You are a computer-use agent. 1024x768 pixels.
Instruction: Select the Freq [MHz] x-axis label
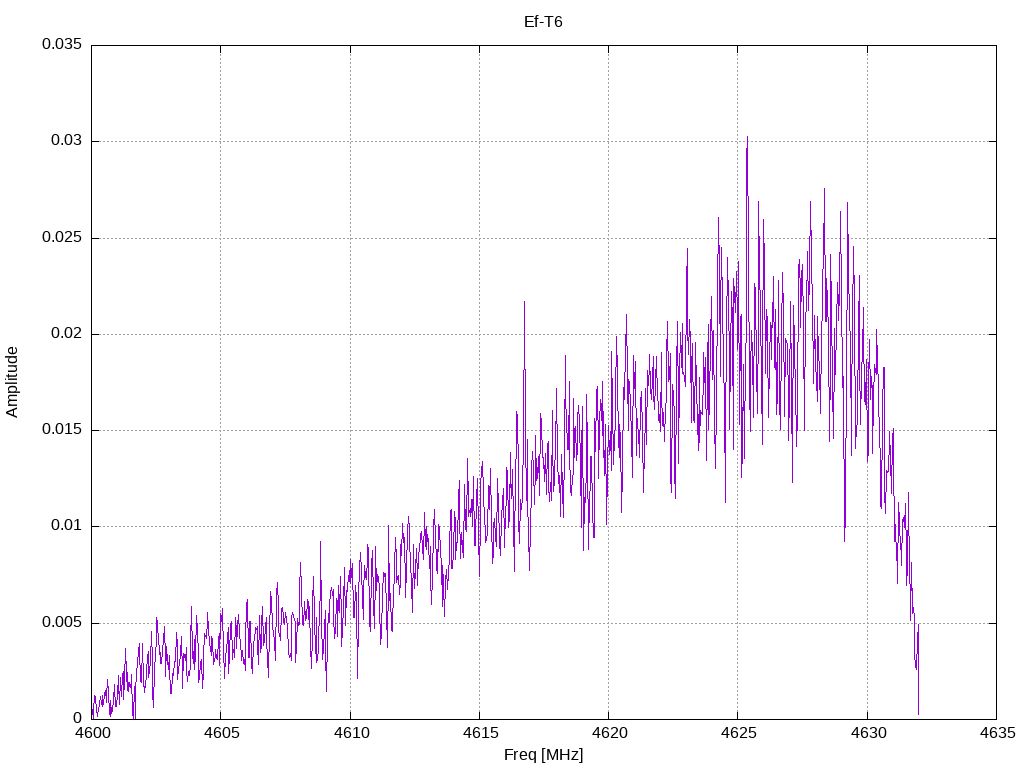click(x=543, y=755)
